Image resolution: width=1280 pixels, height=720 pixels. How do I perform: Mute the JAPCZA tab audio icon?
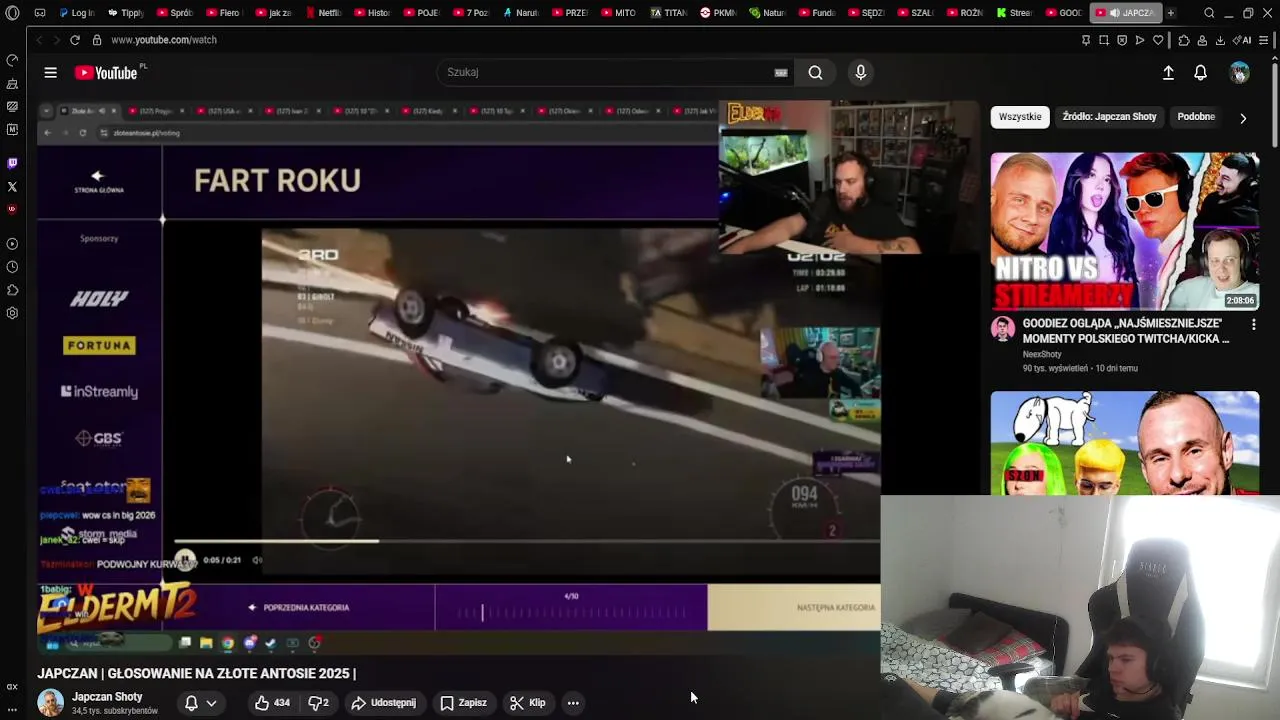pos(1114,13)
